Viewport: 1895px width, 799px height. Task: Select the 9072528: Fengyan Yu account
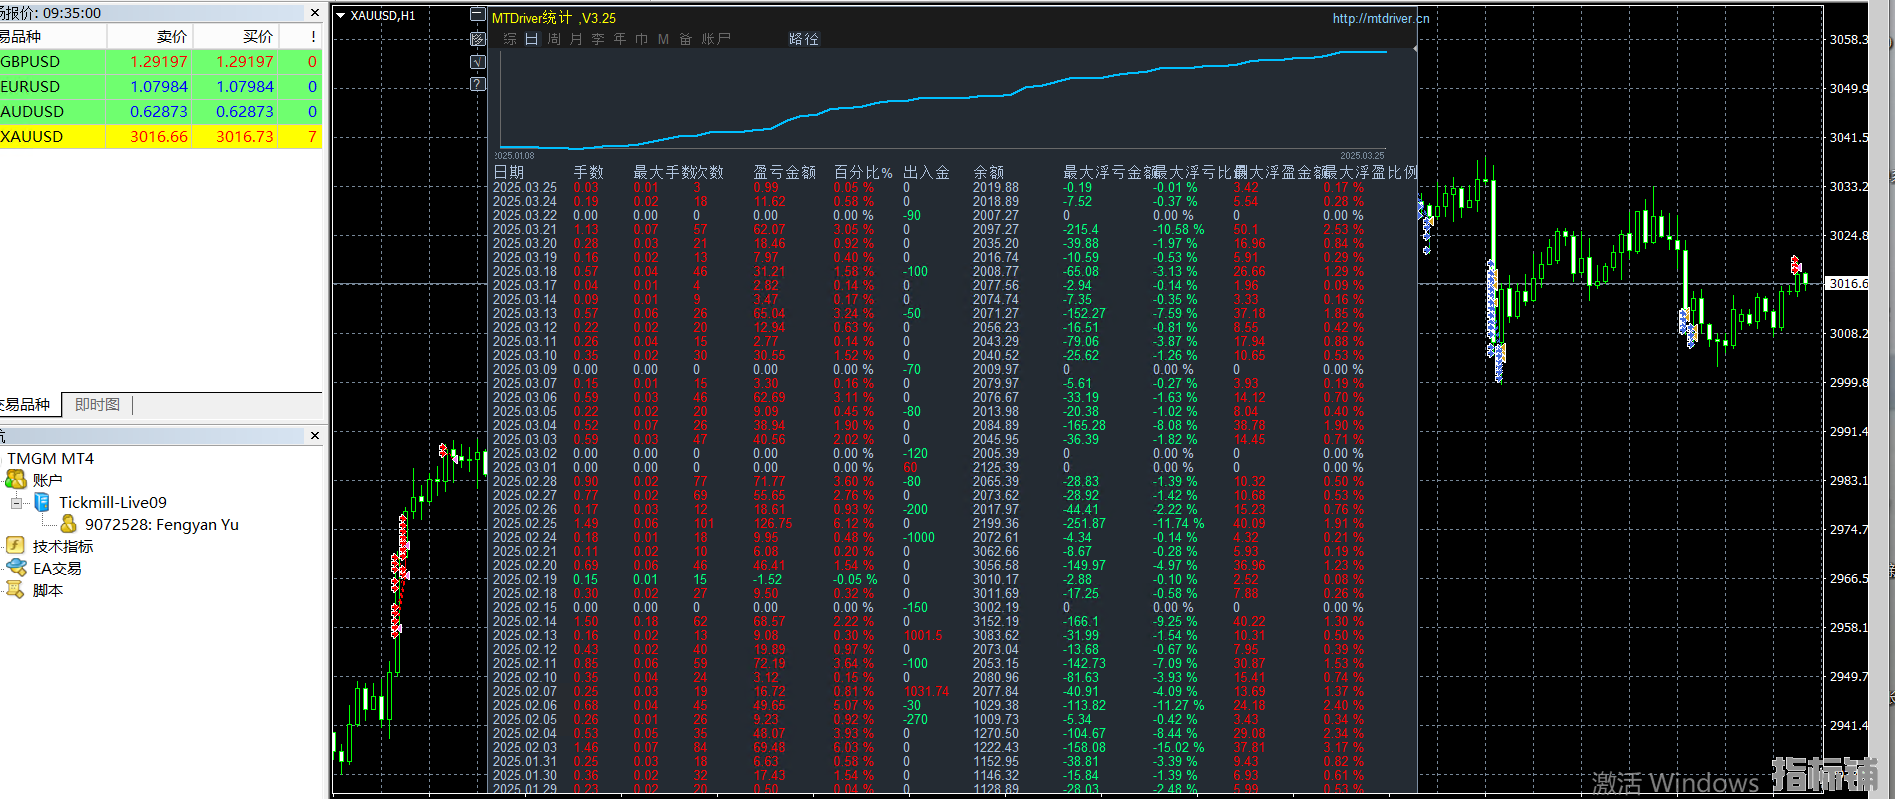[161, 524]
